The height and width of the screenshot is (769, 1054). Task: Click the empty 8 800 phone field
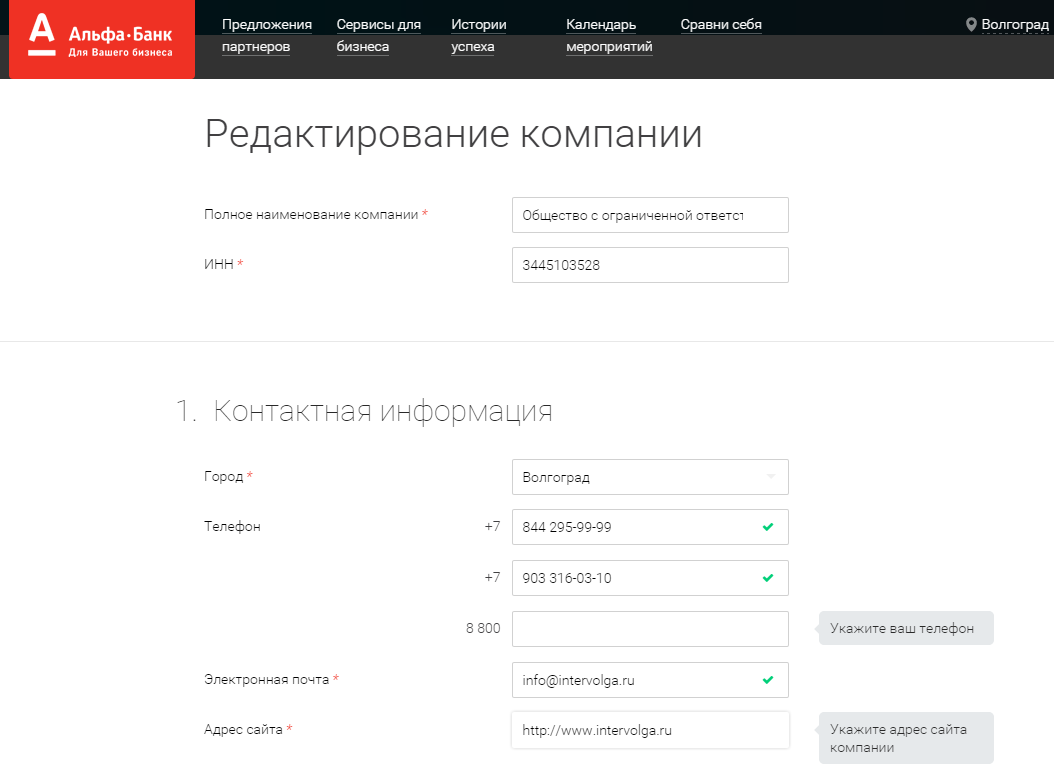pyautogui.click(x=650, y=629)
